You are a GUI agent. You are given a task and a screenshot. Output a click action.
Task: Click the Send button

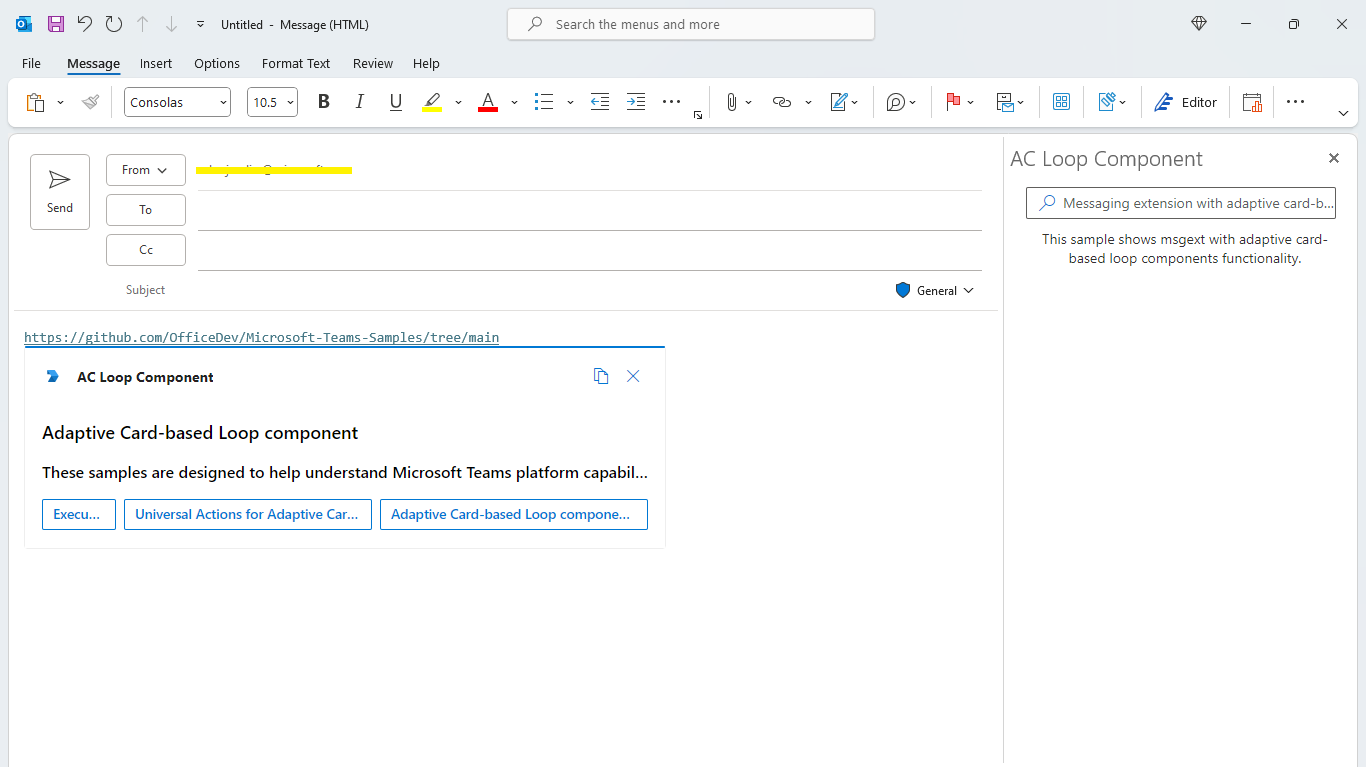[60, 192]
